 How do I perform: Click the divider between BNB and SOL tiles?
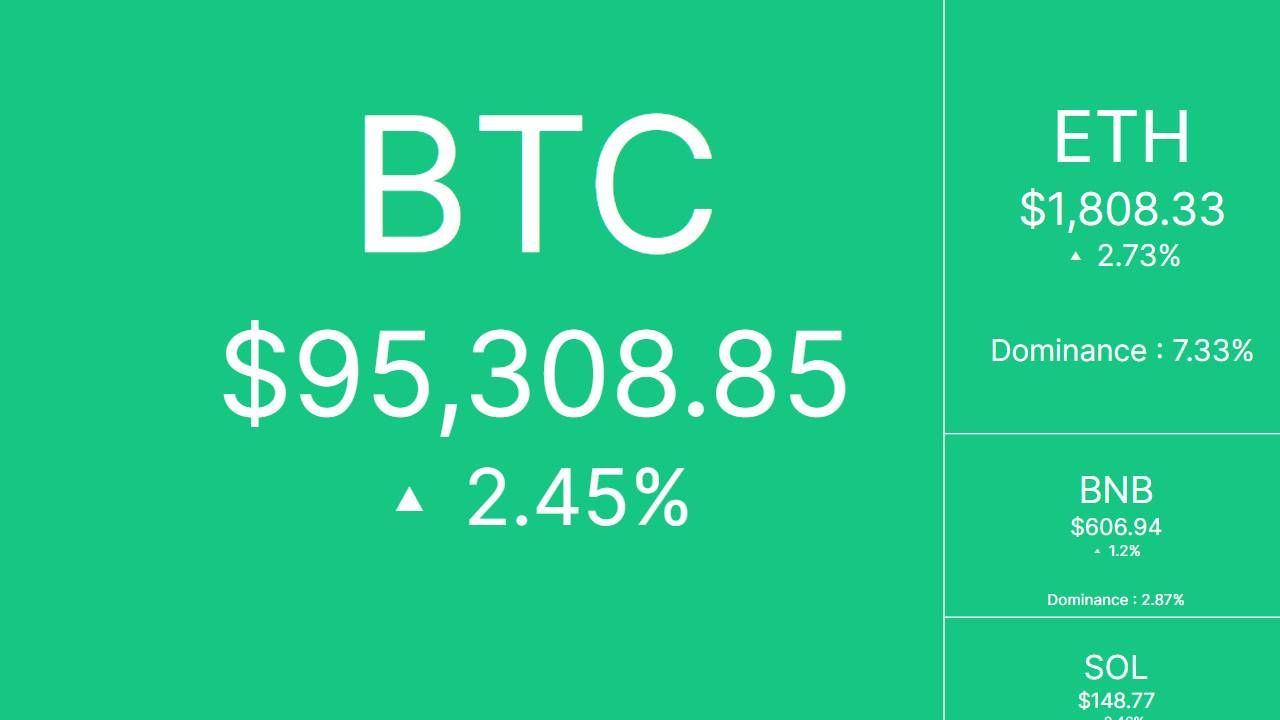(1112, 617)
